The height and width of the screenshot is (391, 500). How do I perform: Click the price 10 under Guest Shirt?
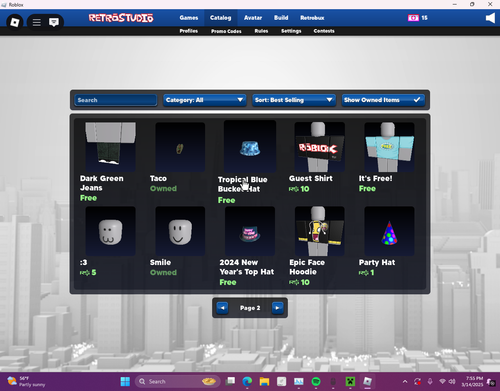click(x=299, y=189)
